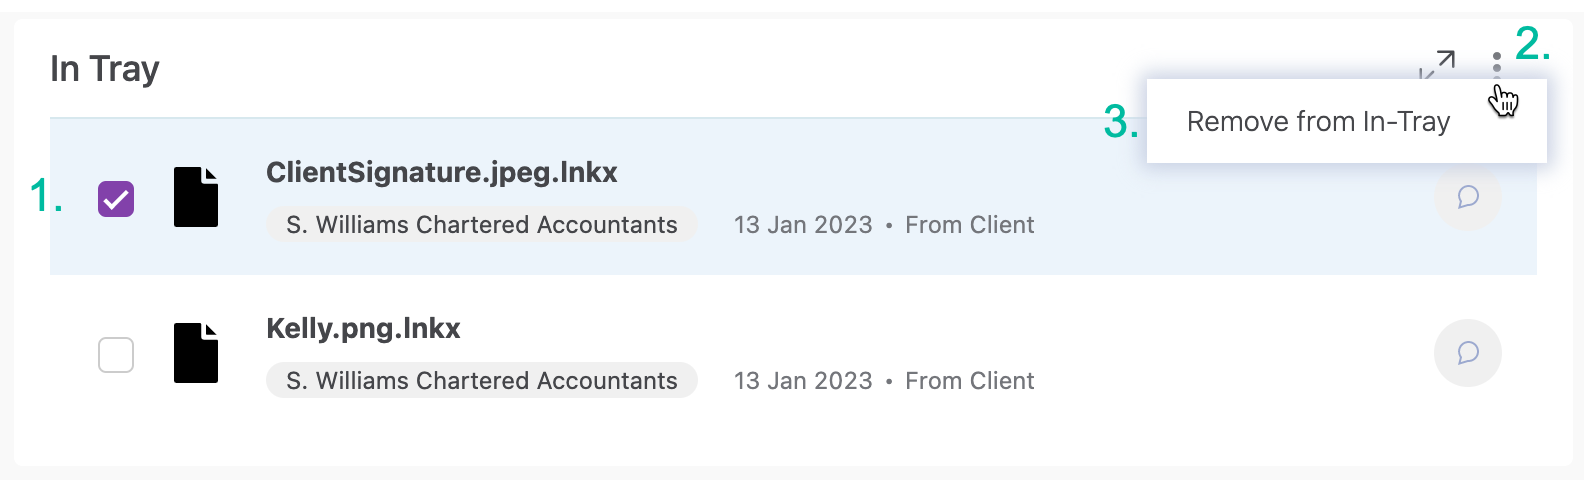1584x480 pixels.
Task: Choose Remove from In-Tray
Action: [x=1318, y=122]
